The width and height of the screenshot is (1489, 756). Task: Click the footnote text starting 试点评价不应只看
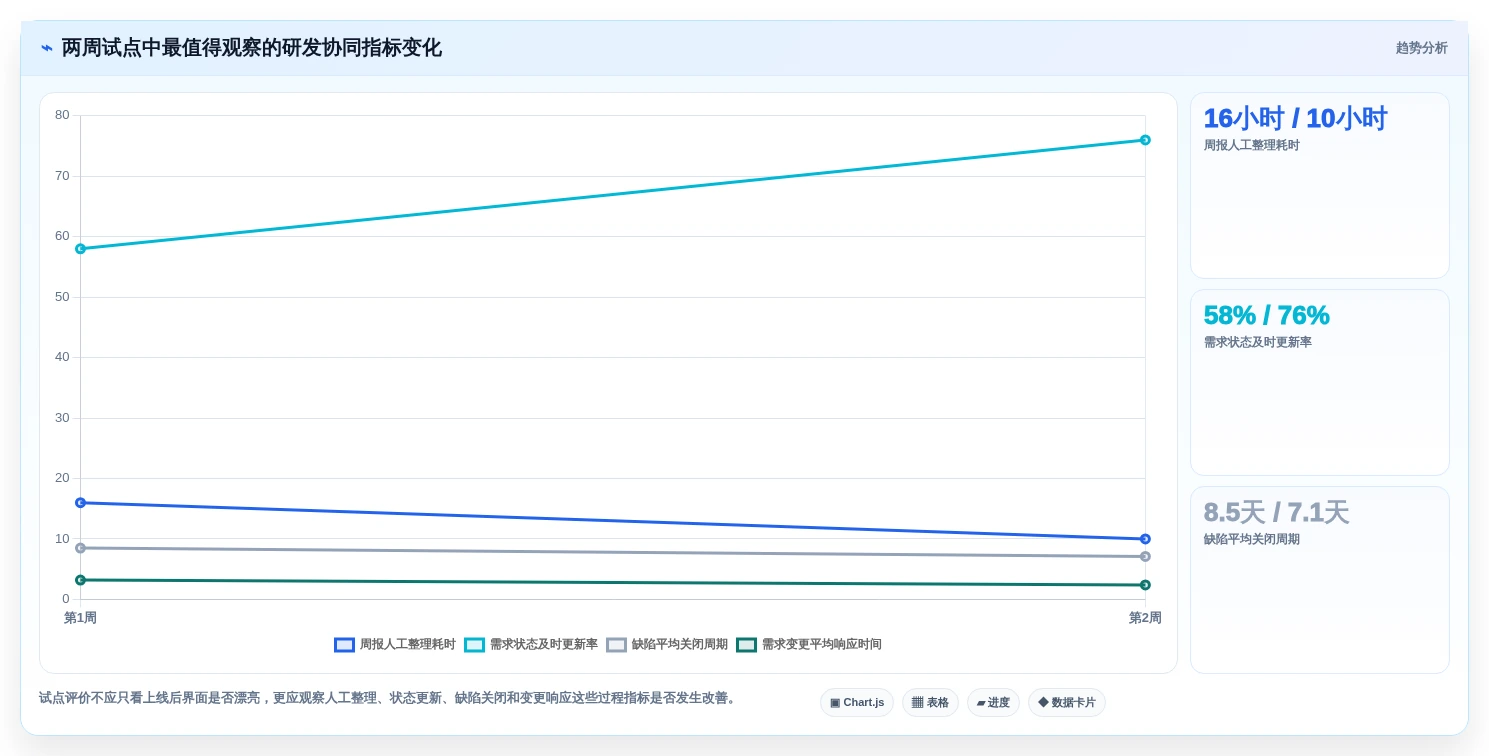click(x=389, y=699)
